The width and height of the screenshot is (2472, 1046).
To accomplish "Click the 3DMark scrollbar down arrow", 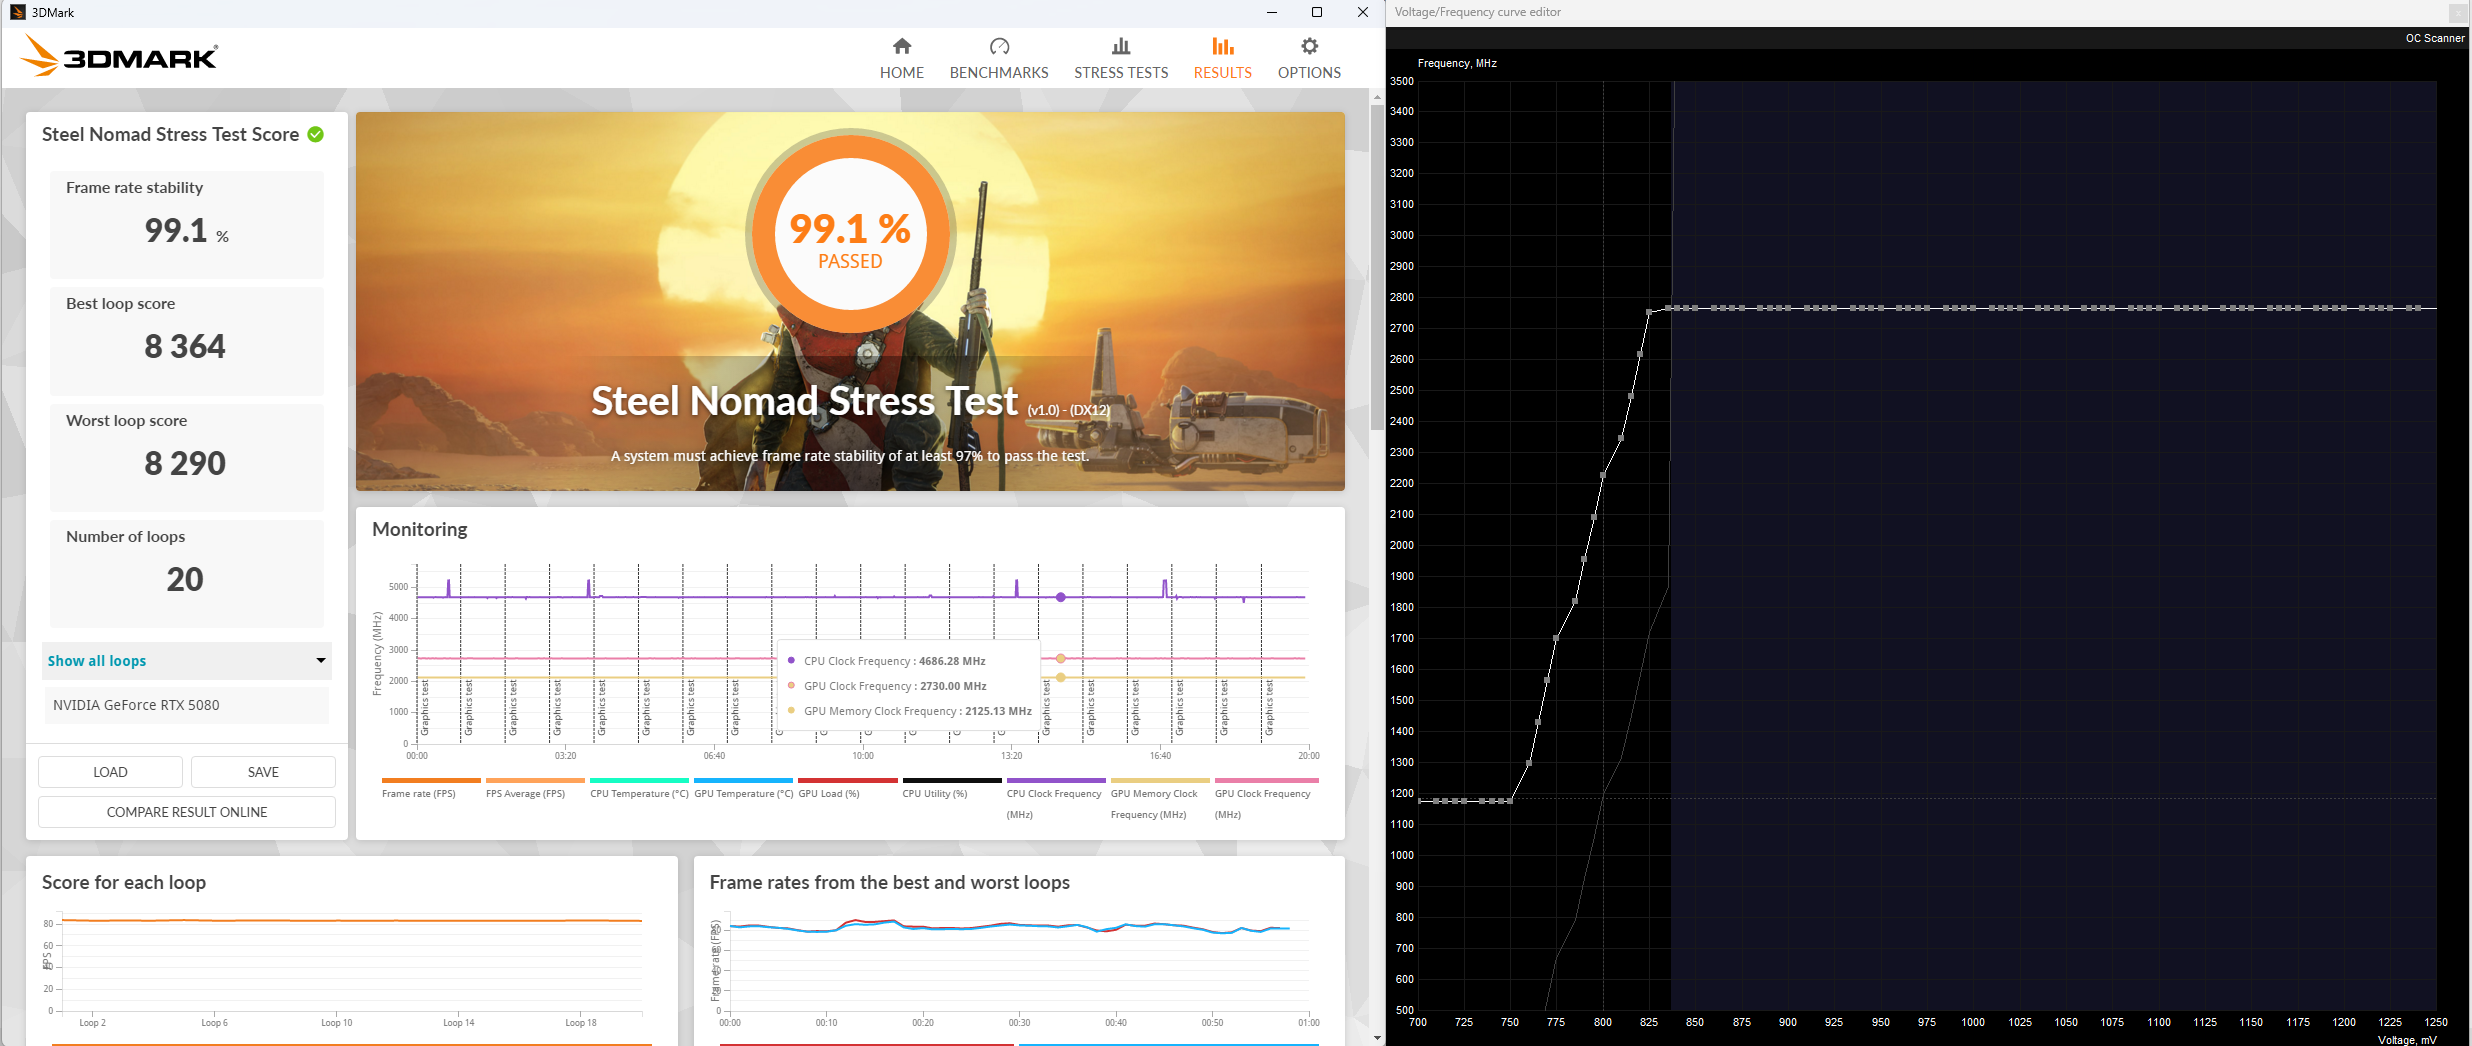I will (x=1377, y=1038).
